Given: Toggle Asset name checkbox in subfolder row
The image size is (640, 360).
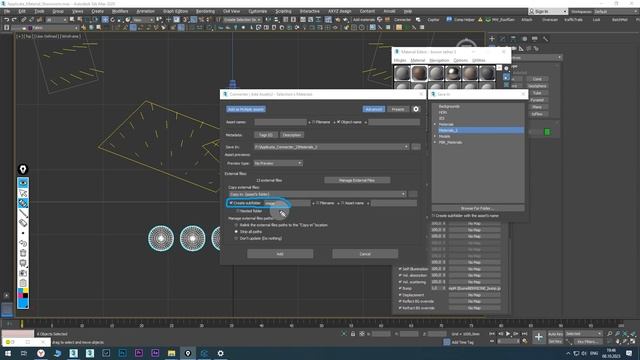Looking at the screenshot, I should click(342, 203).
